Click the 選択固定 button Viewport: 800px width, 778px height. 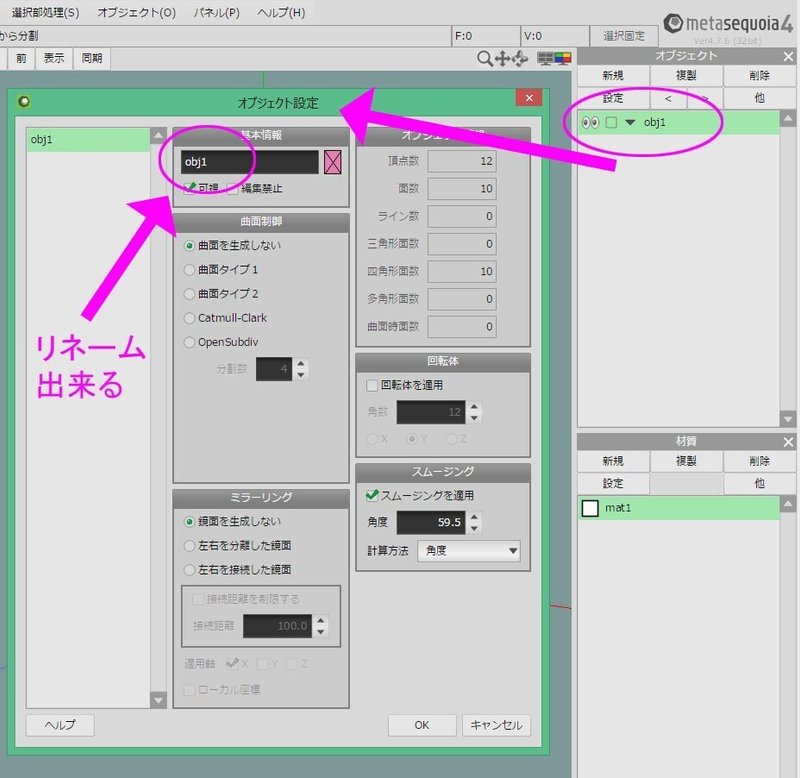coord(624,36)
